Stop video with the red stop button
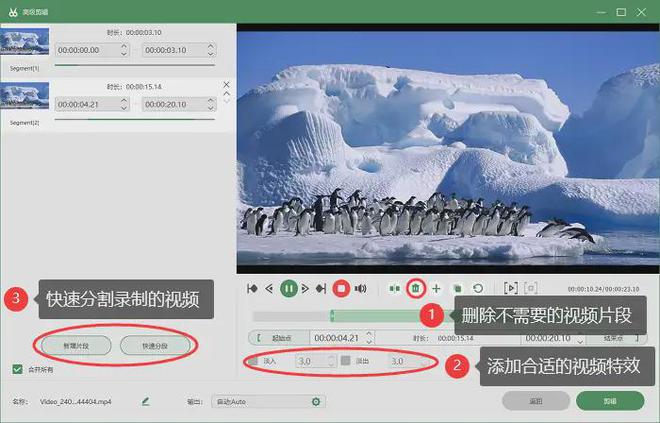 tap(341, 289)
